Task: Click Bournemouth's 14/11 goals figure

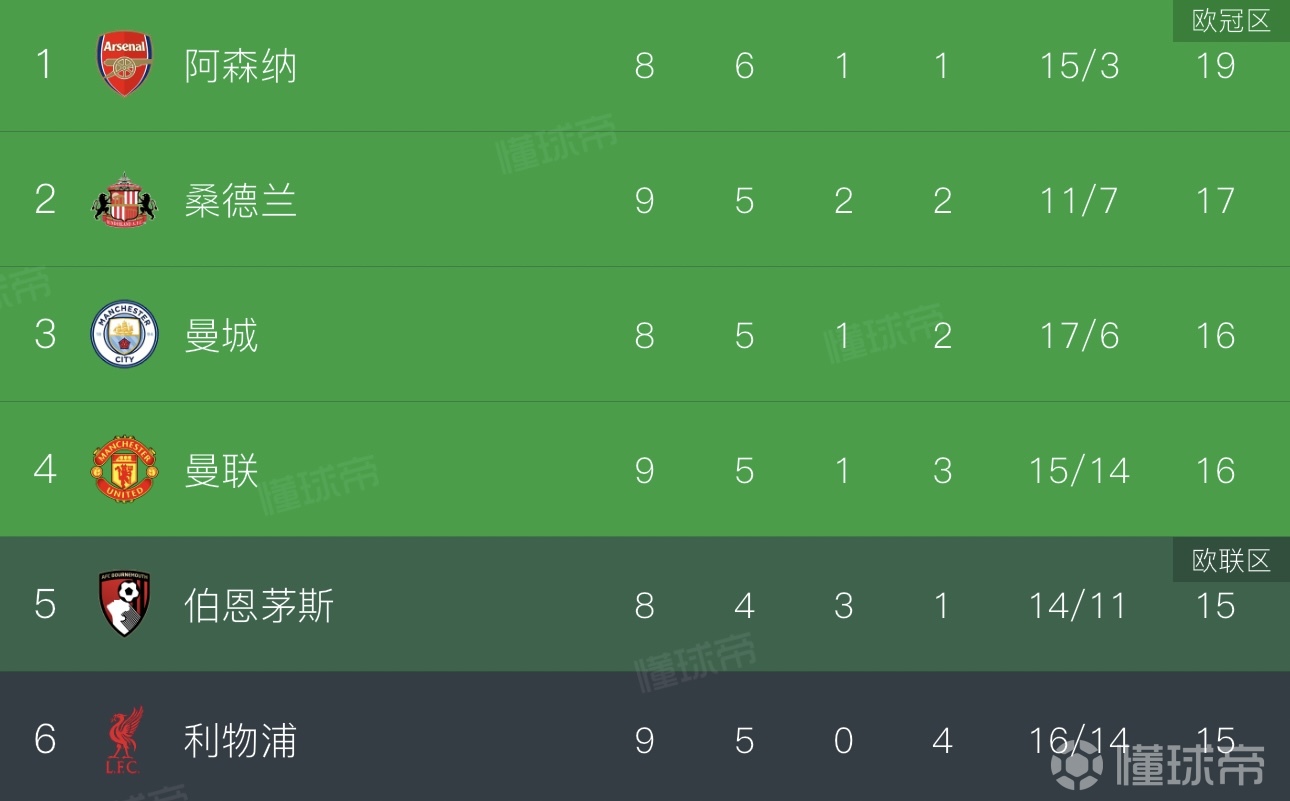Action: click(1079, 606)
